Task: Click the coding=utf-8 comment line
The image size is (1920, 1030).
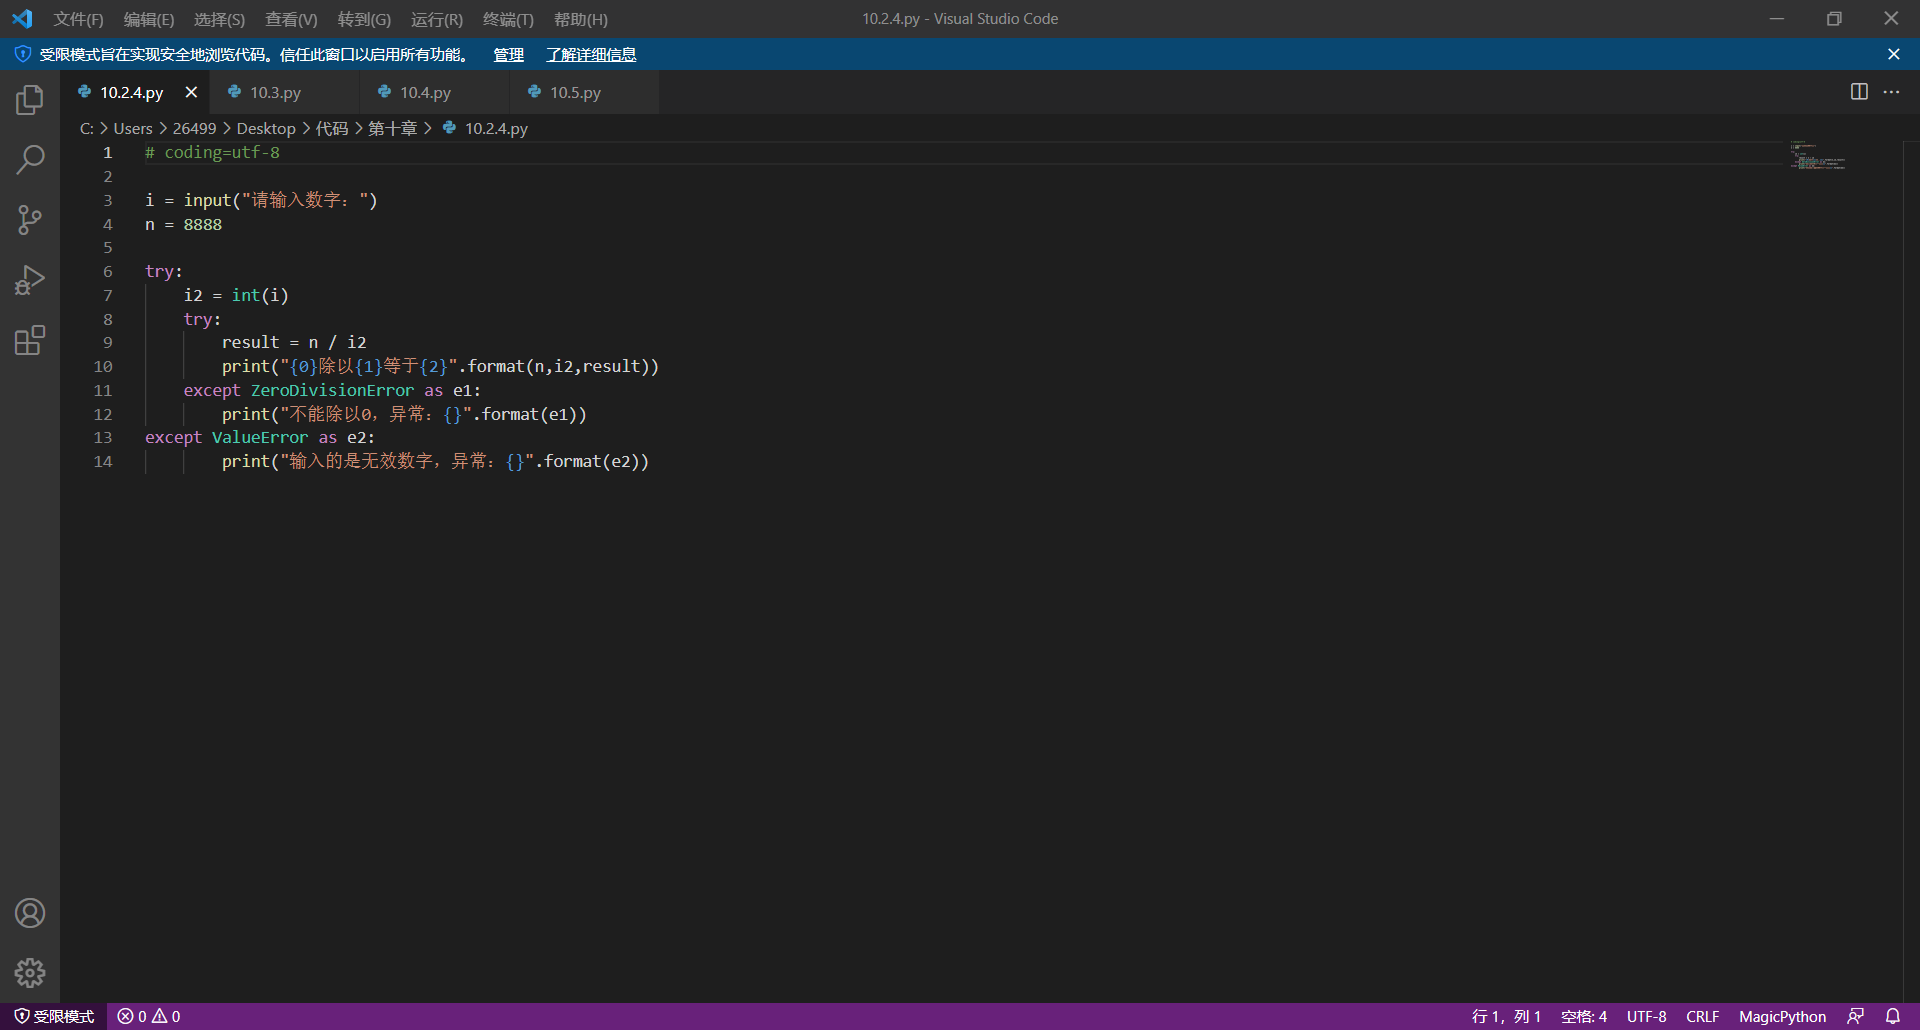Action: click(x=212, y=152)
